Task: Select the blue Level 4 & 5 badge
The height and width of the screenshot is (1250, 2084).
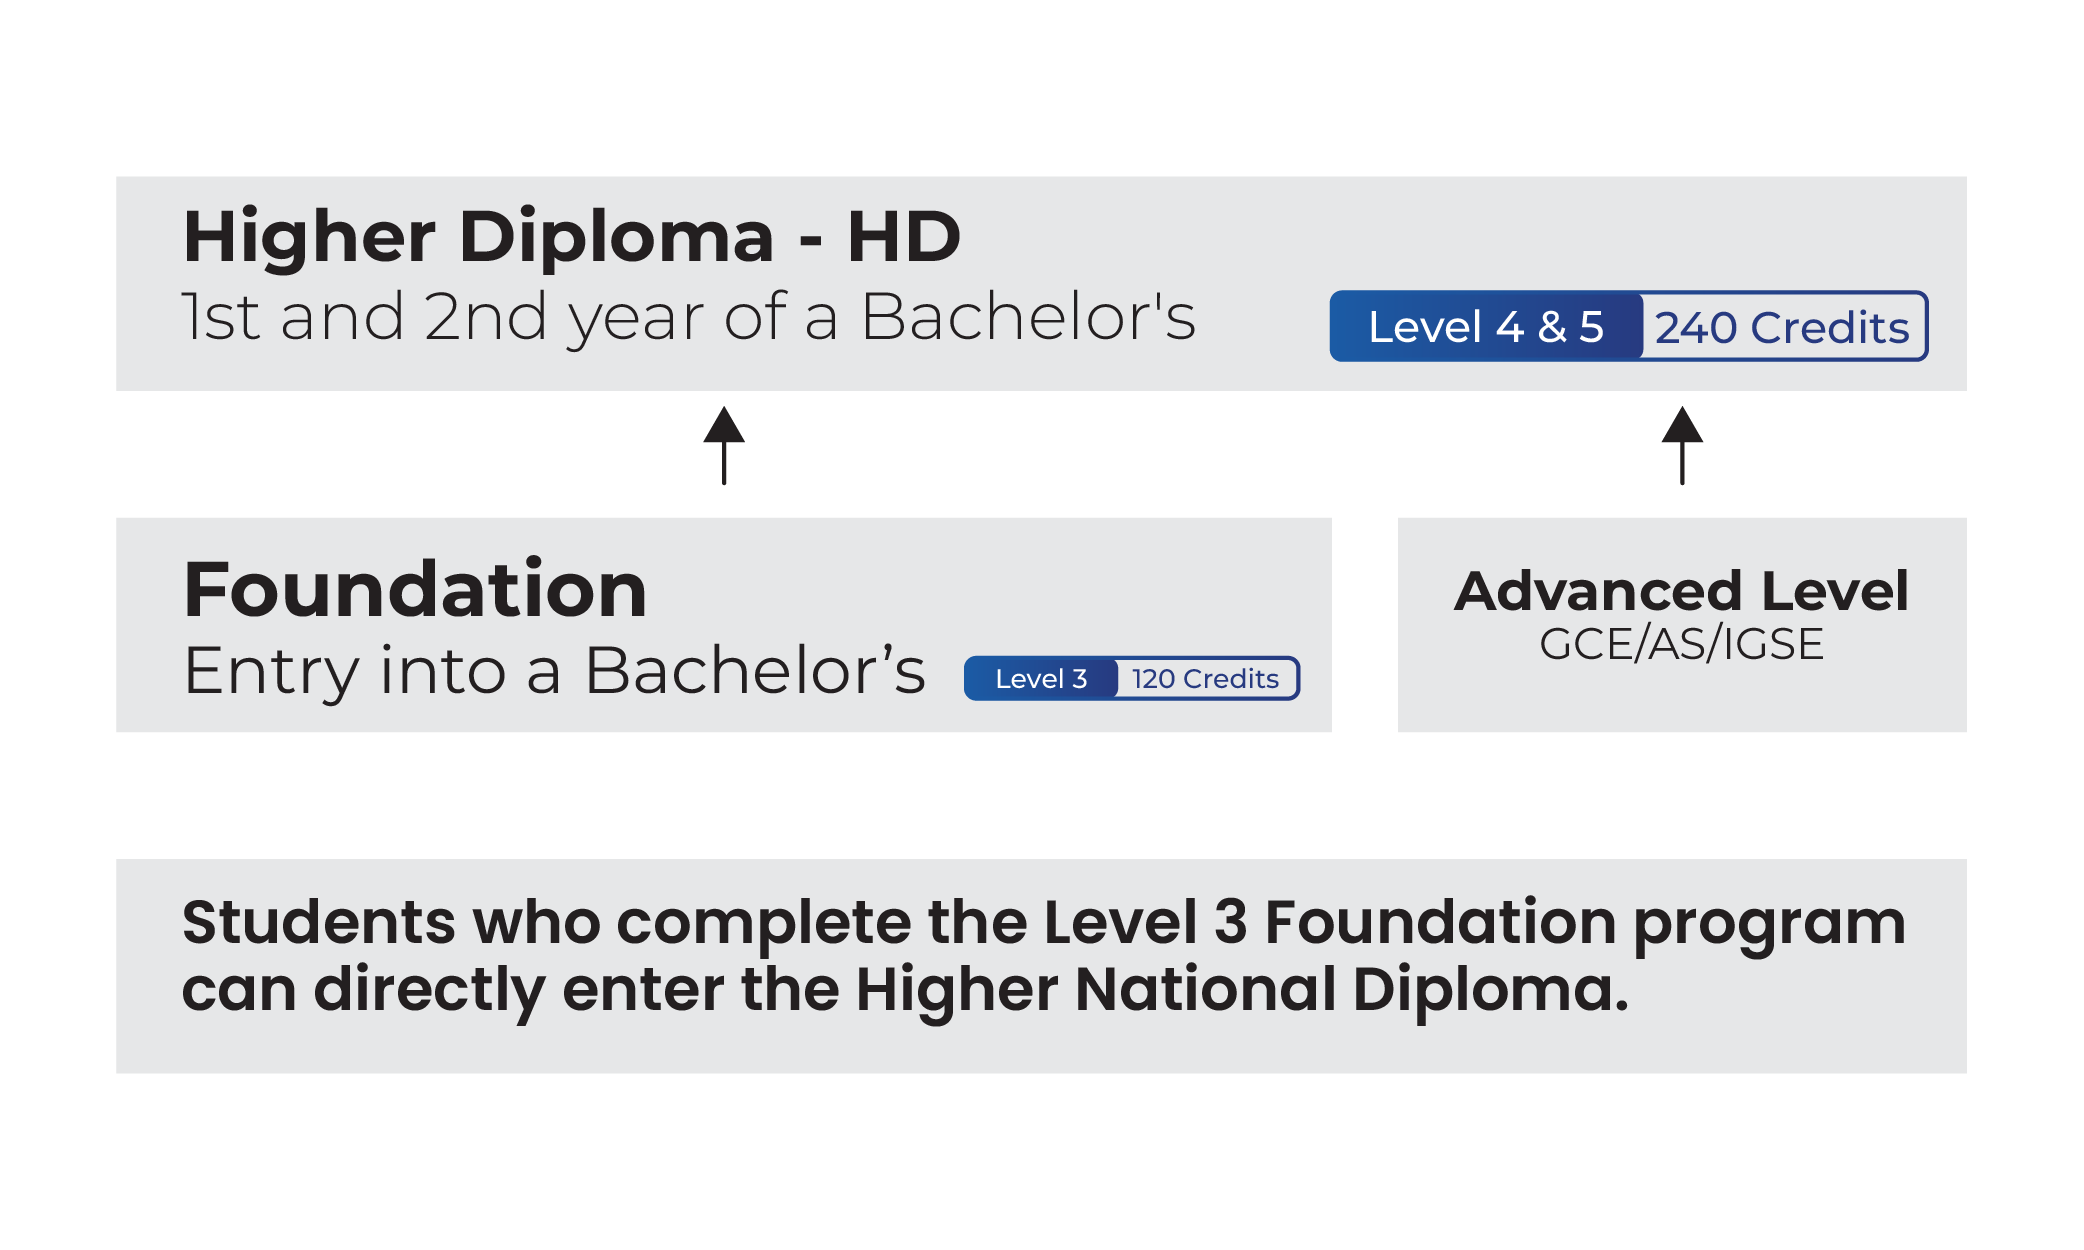Action: coord(1486,327)
